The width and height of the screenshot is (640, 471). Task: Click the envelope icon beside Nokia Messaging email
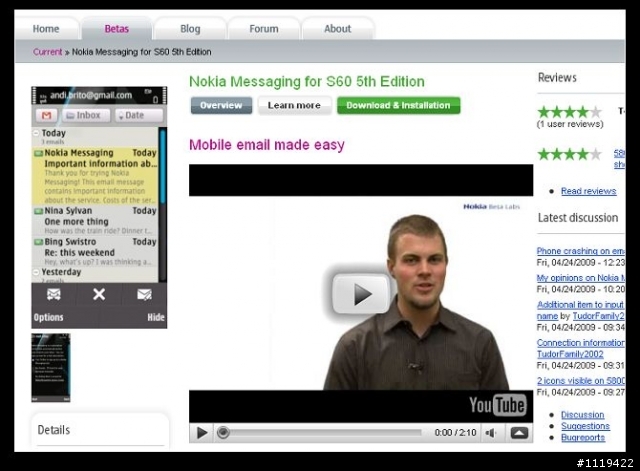38,153
